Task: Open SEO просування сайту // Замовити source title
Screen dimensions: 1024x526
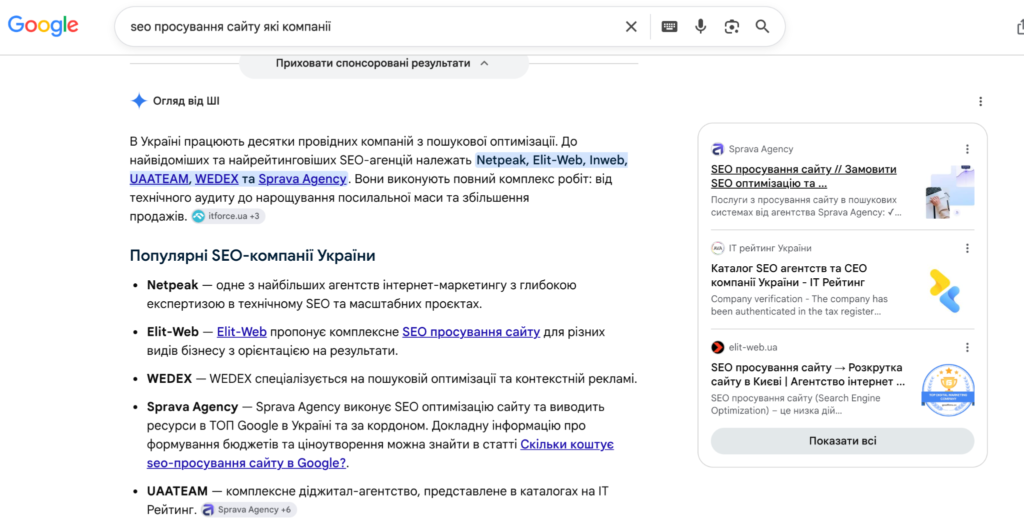Action: (x=804, y=176)
